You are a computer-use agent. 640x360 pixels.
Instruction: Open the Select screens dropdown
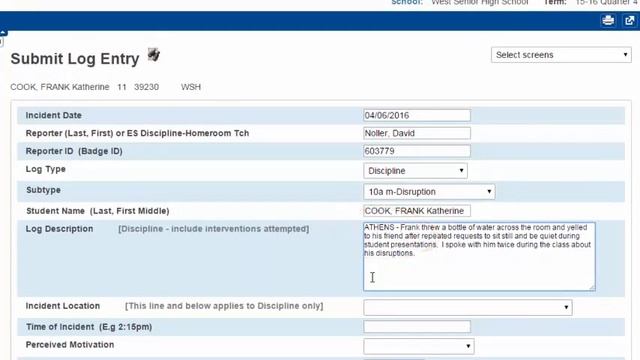(561, 55)
